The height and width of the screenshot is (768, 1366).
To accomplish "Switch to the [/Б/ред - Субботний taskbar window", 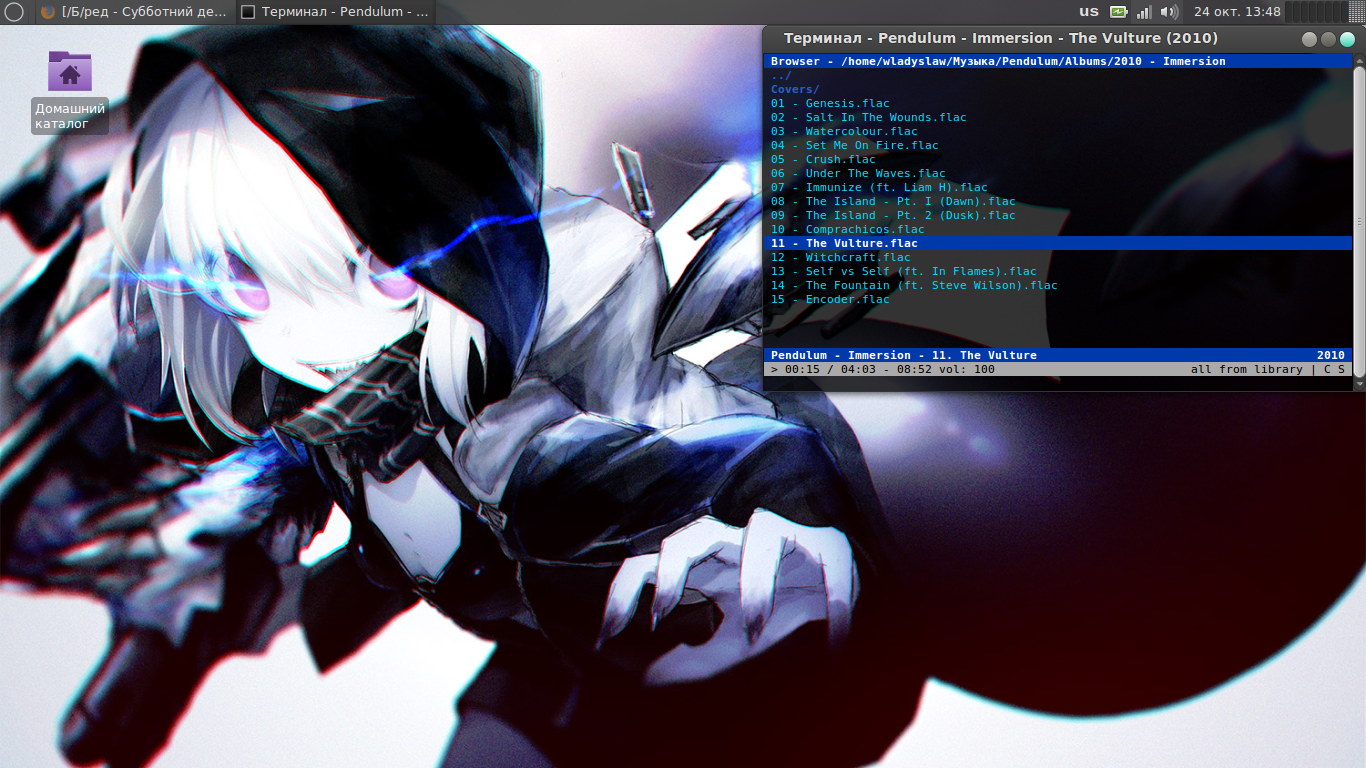I will pyautogui.click(x=136, y=12).
